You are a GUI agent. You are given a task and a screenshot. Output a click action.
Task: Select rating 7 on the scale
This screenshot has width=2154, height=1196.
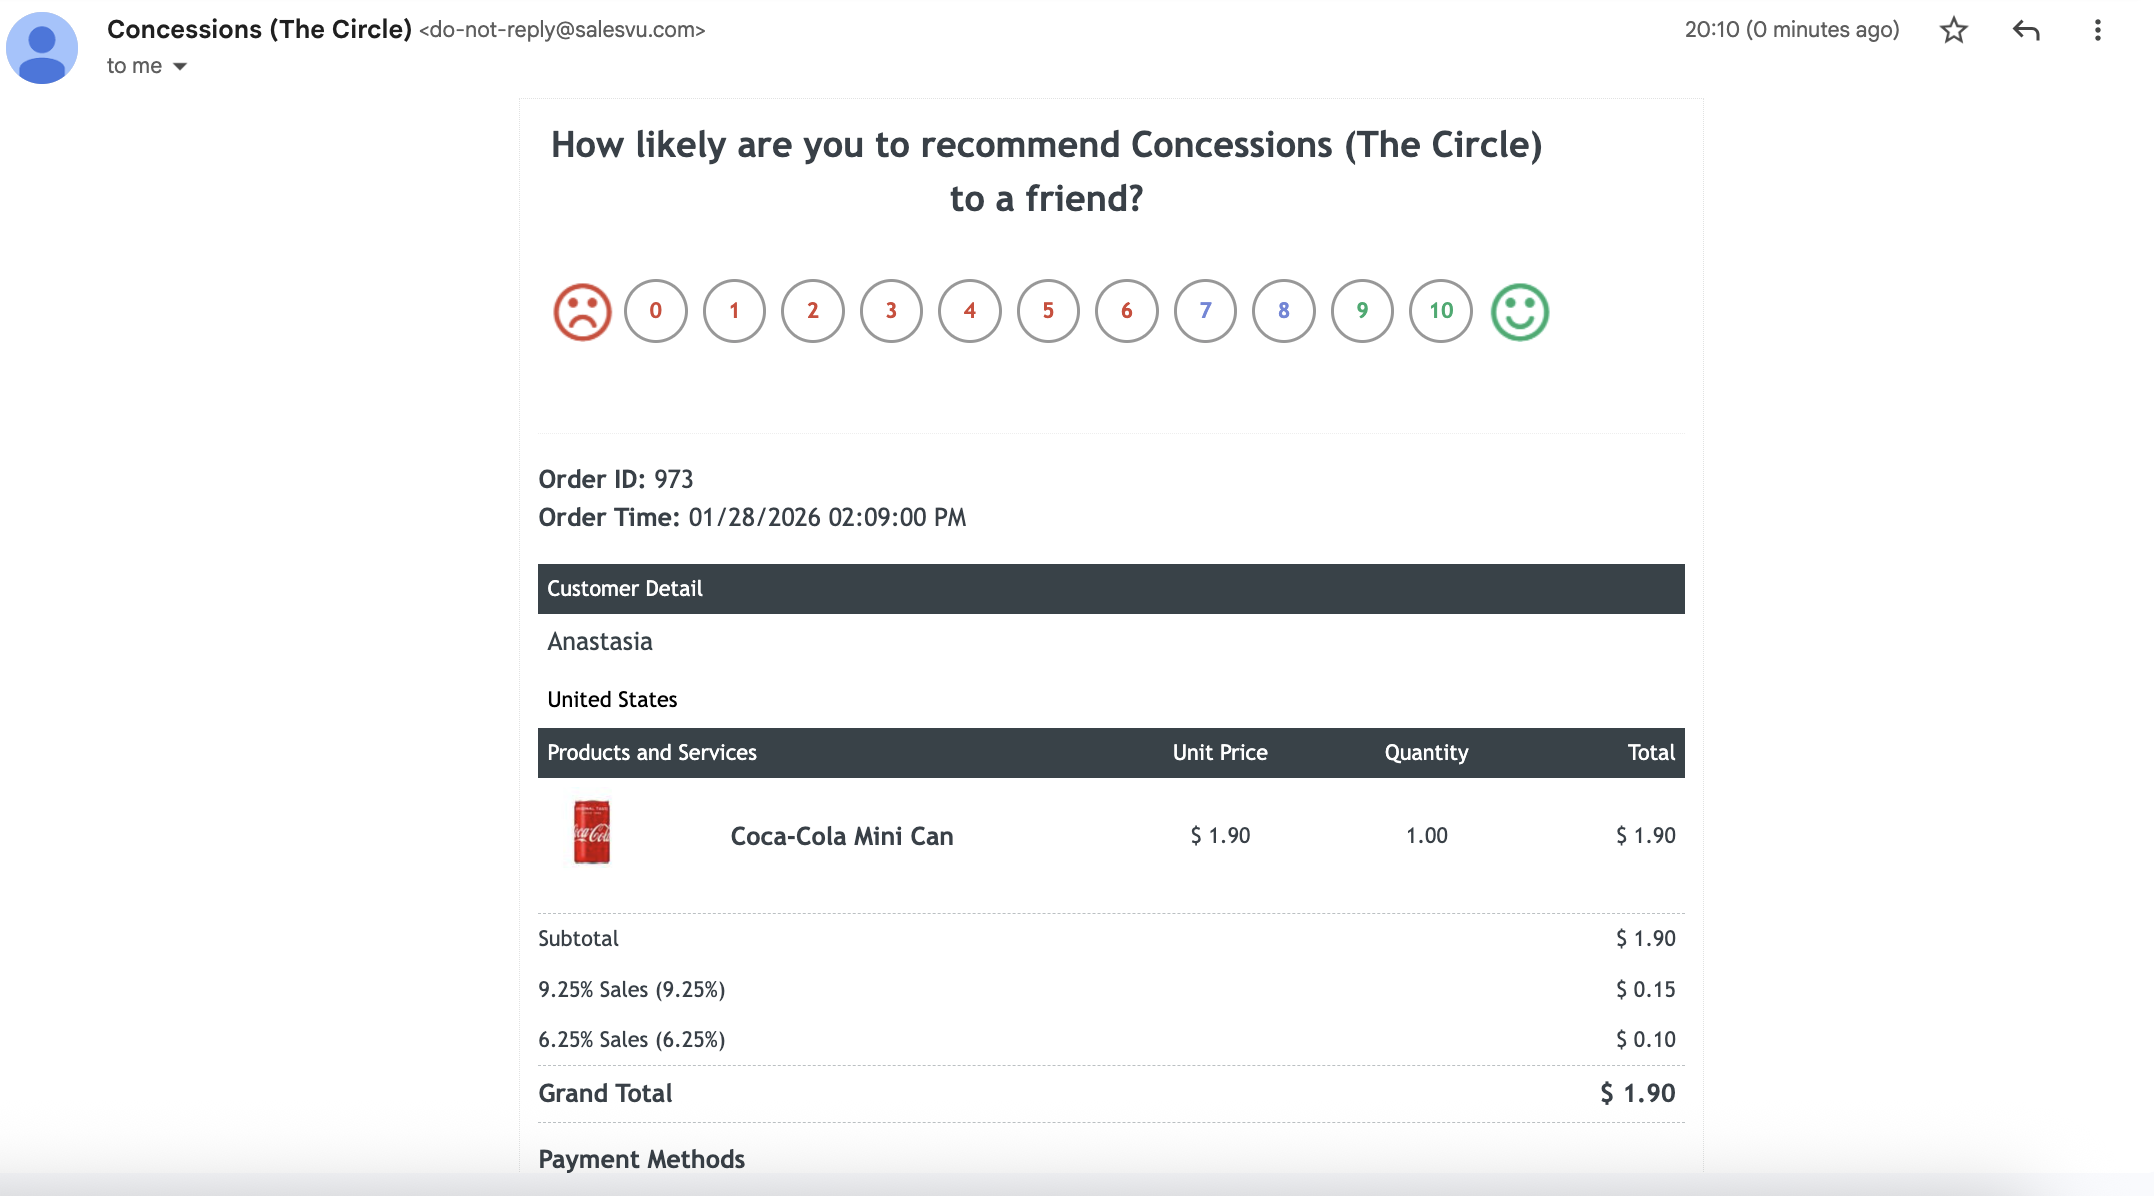tap(1205, 311)
